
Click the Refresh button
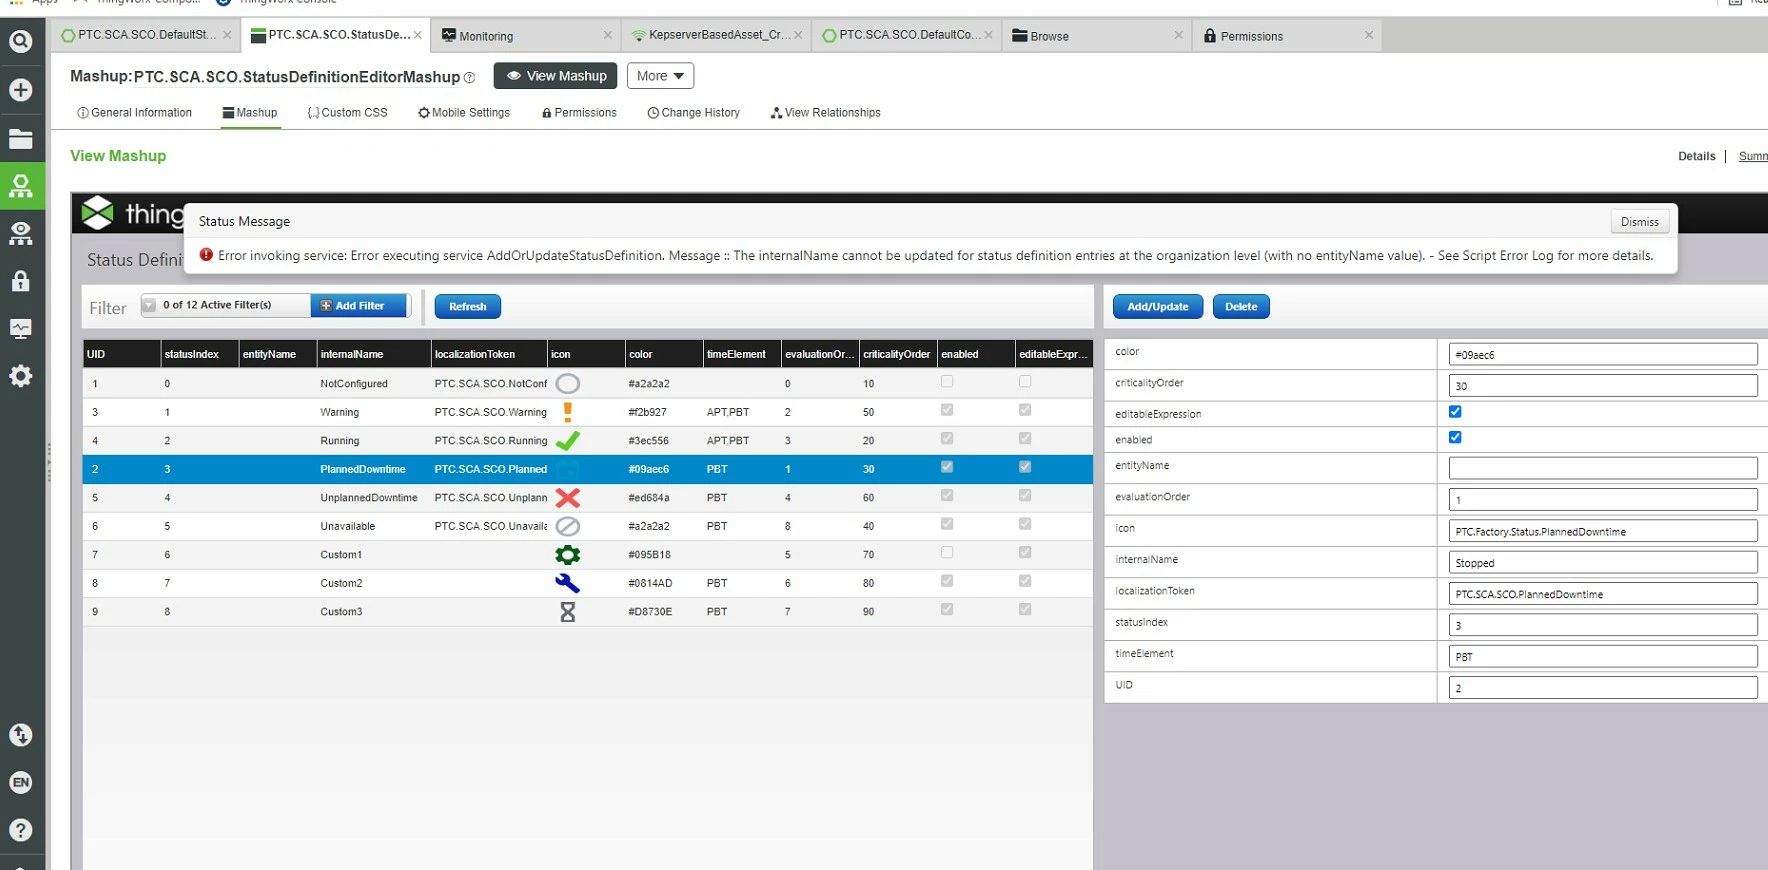tap(468, 307)
